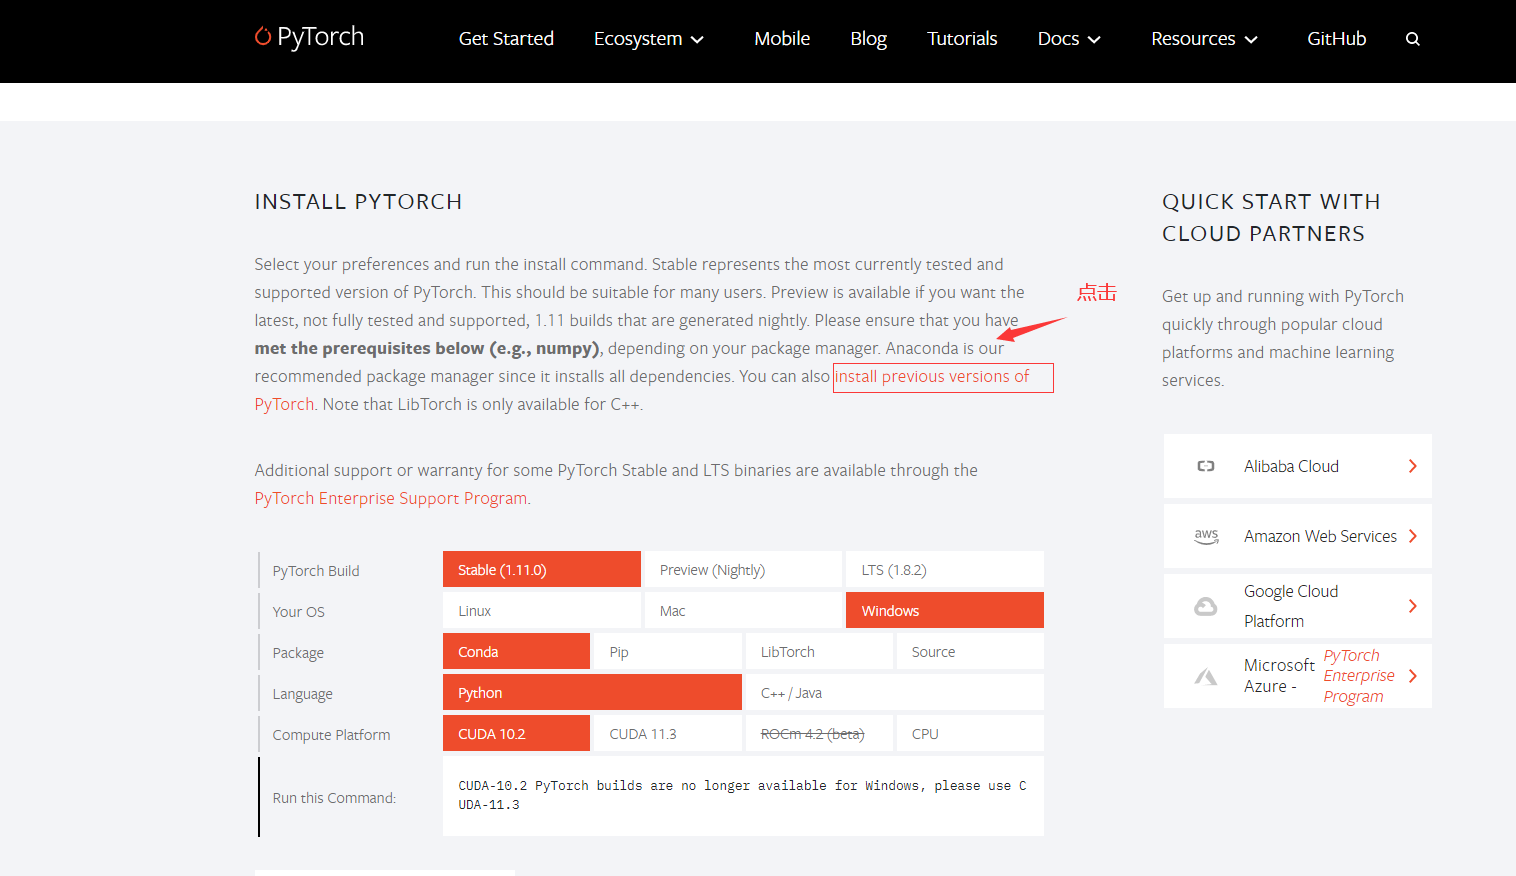The width and height of the screenshot is (1516, 876).
Task: Open the Blog nav item
Action: [x=868, y=39]
